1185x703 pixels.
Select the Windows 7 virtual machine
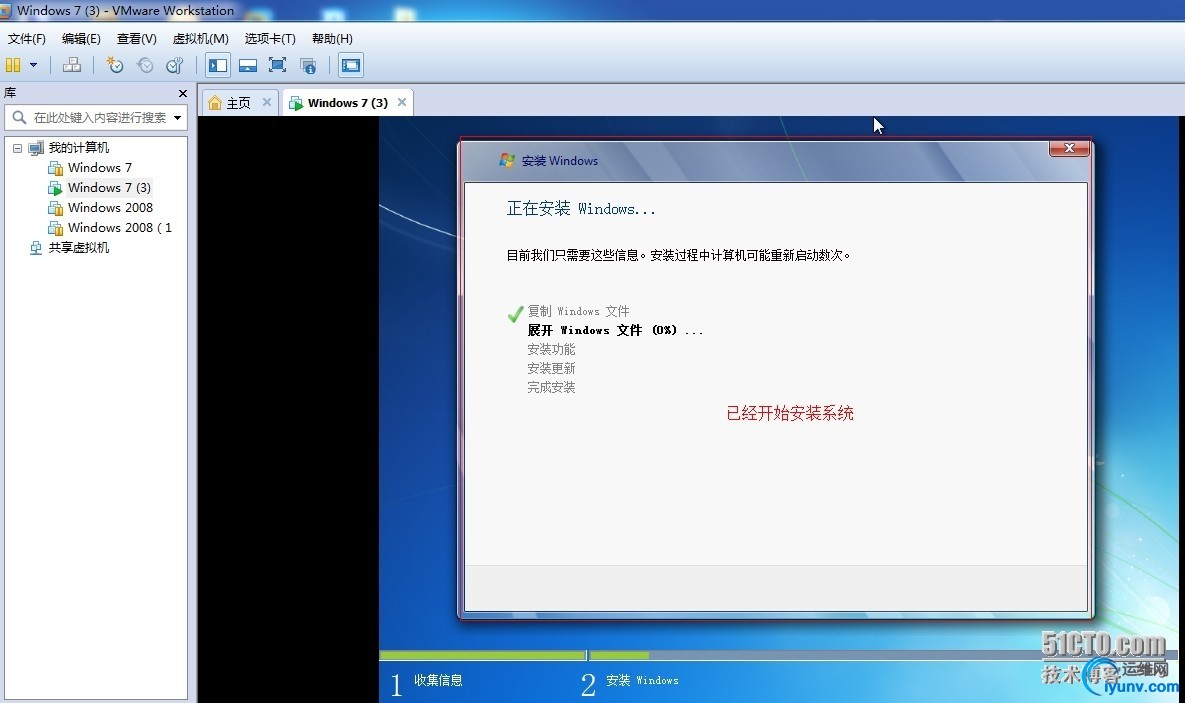100,167
